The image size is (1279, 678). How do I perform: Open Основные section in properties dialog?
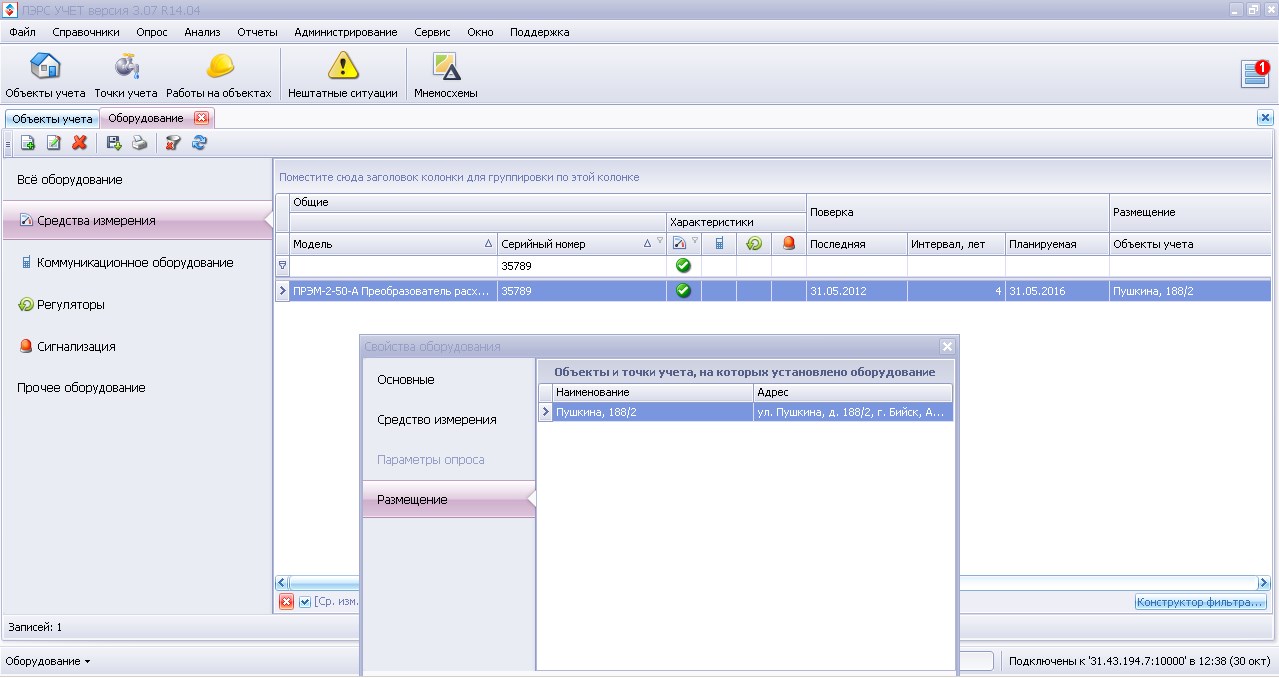(449, 380)
